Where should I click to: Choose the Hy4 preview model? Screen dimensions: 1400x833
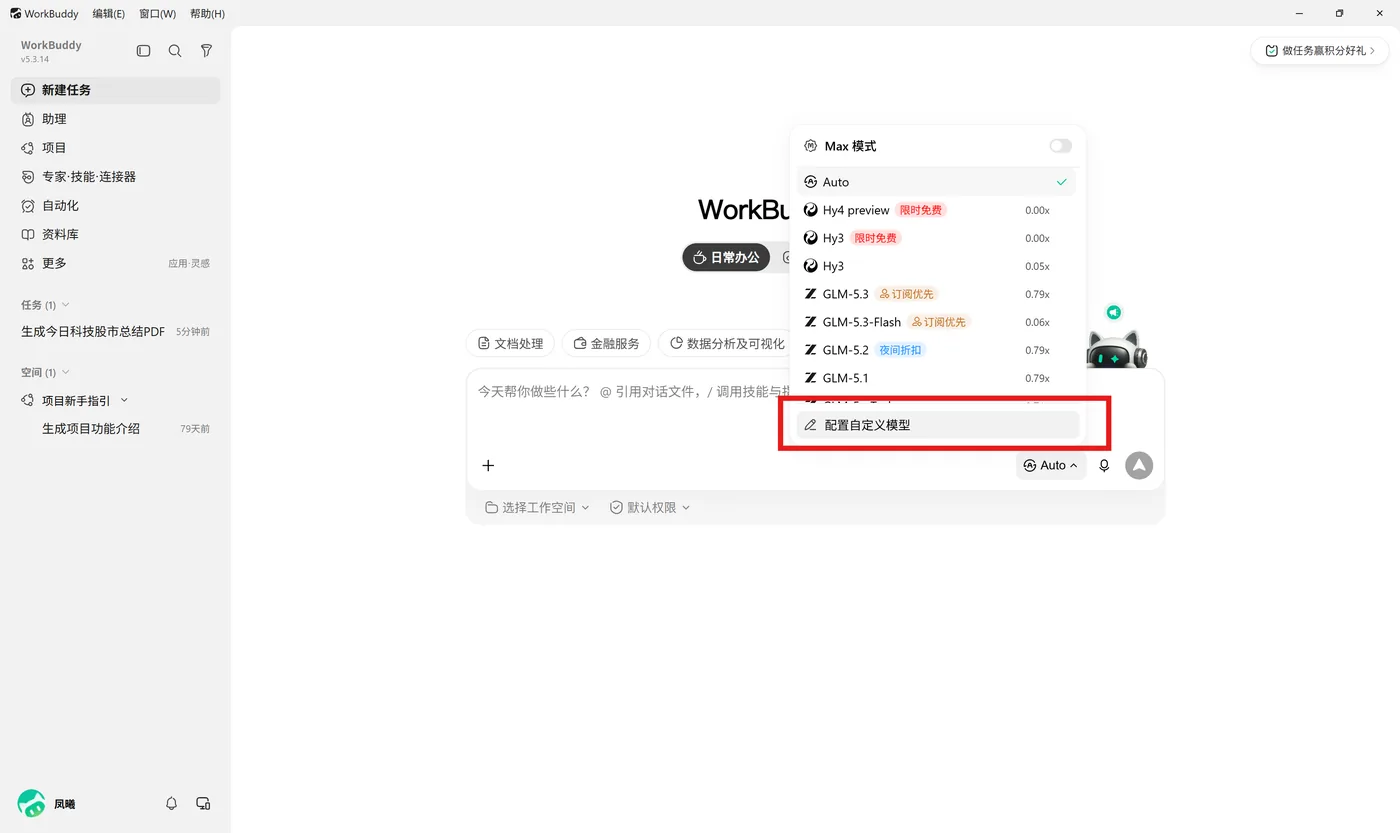click(x=936, y=210)
